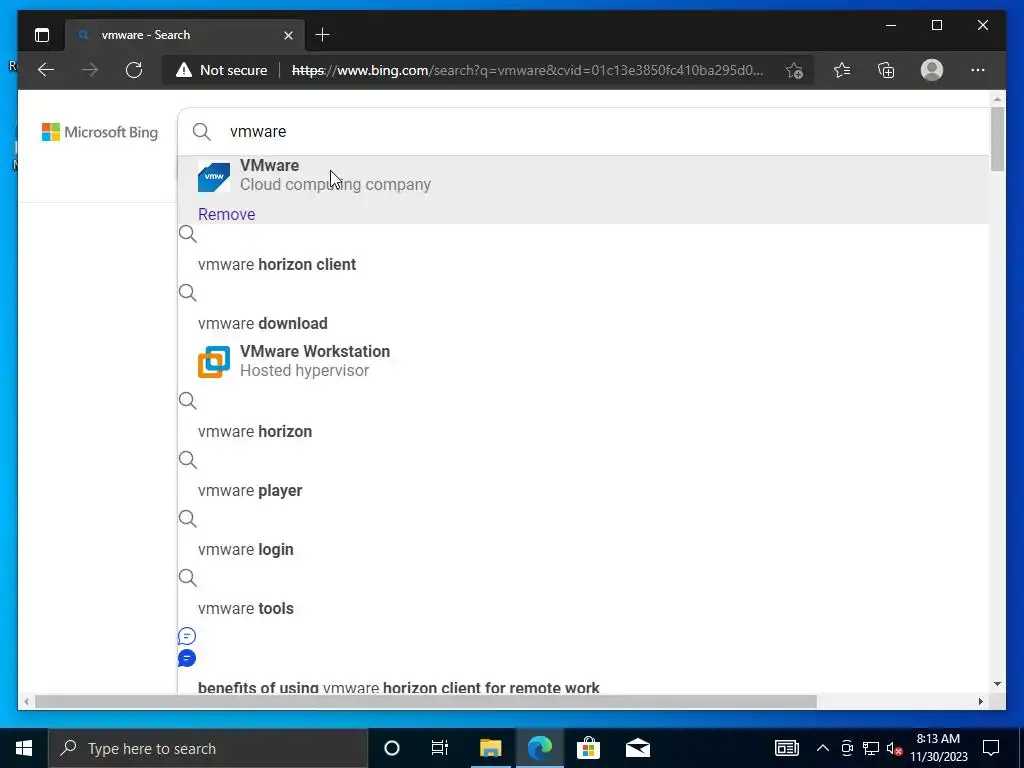Open the clock showing 8:13 AM

[x=938, y=748]
